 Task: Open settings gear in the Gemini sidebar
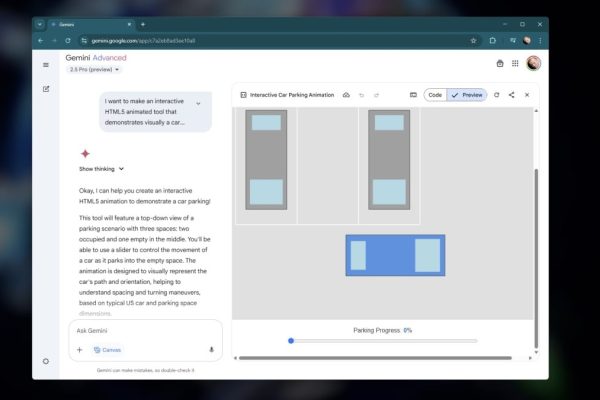click(46, 361)
